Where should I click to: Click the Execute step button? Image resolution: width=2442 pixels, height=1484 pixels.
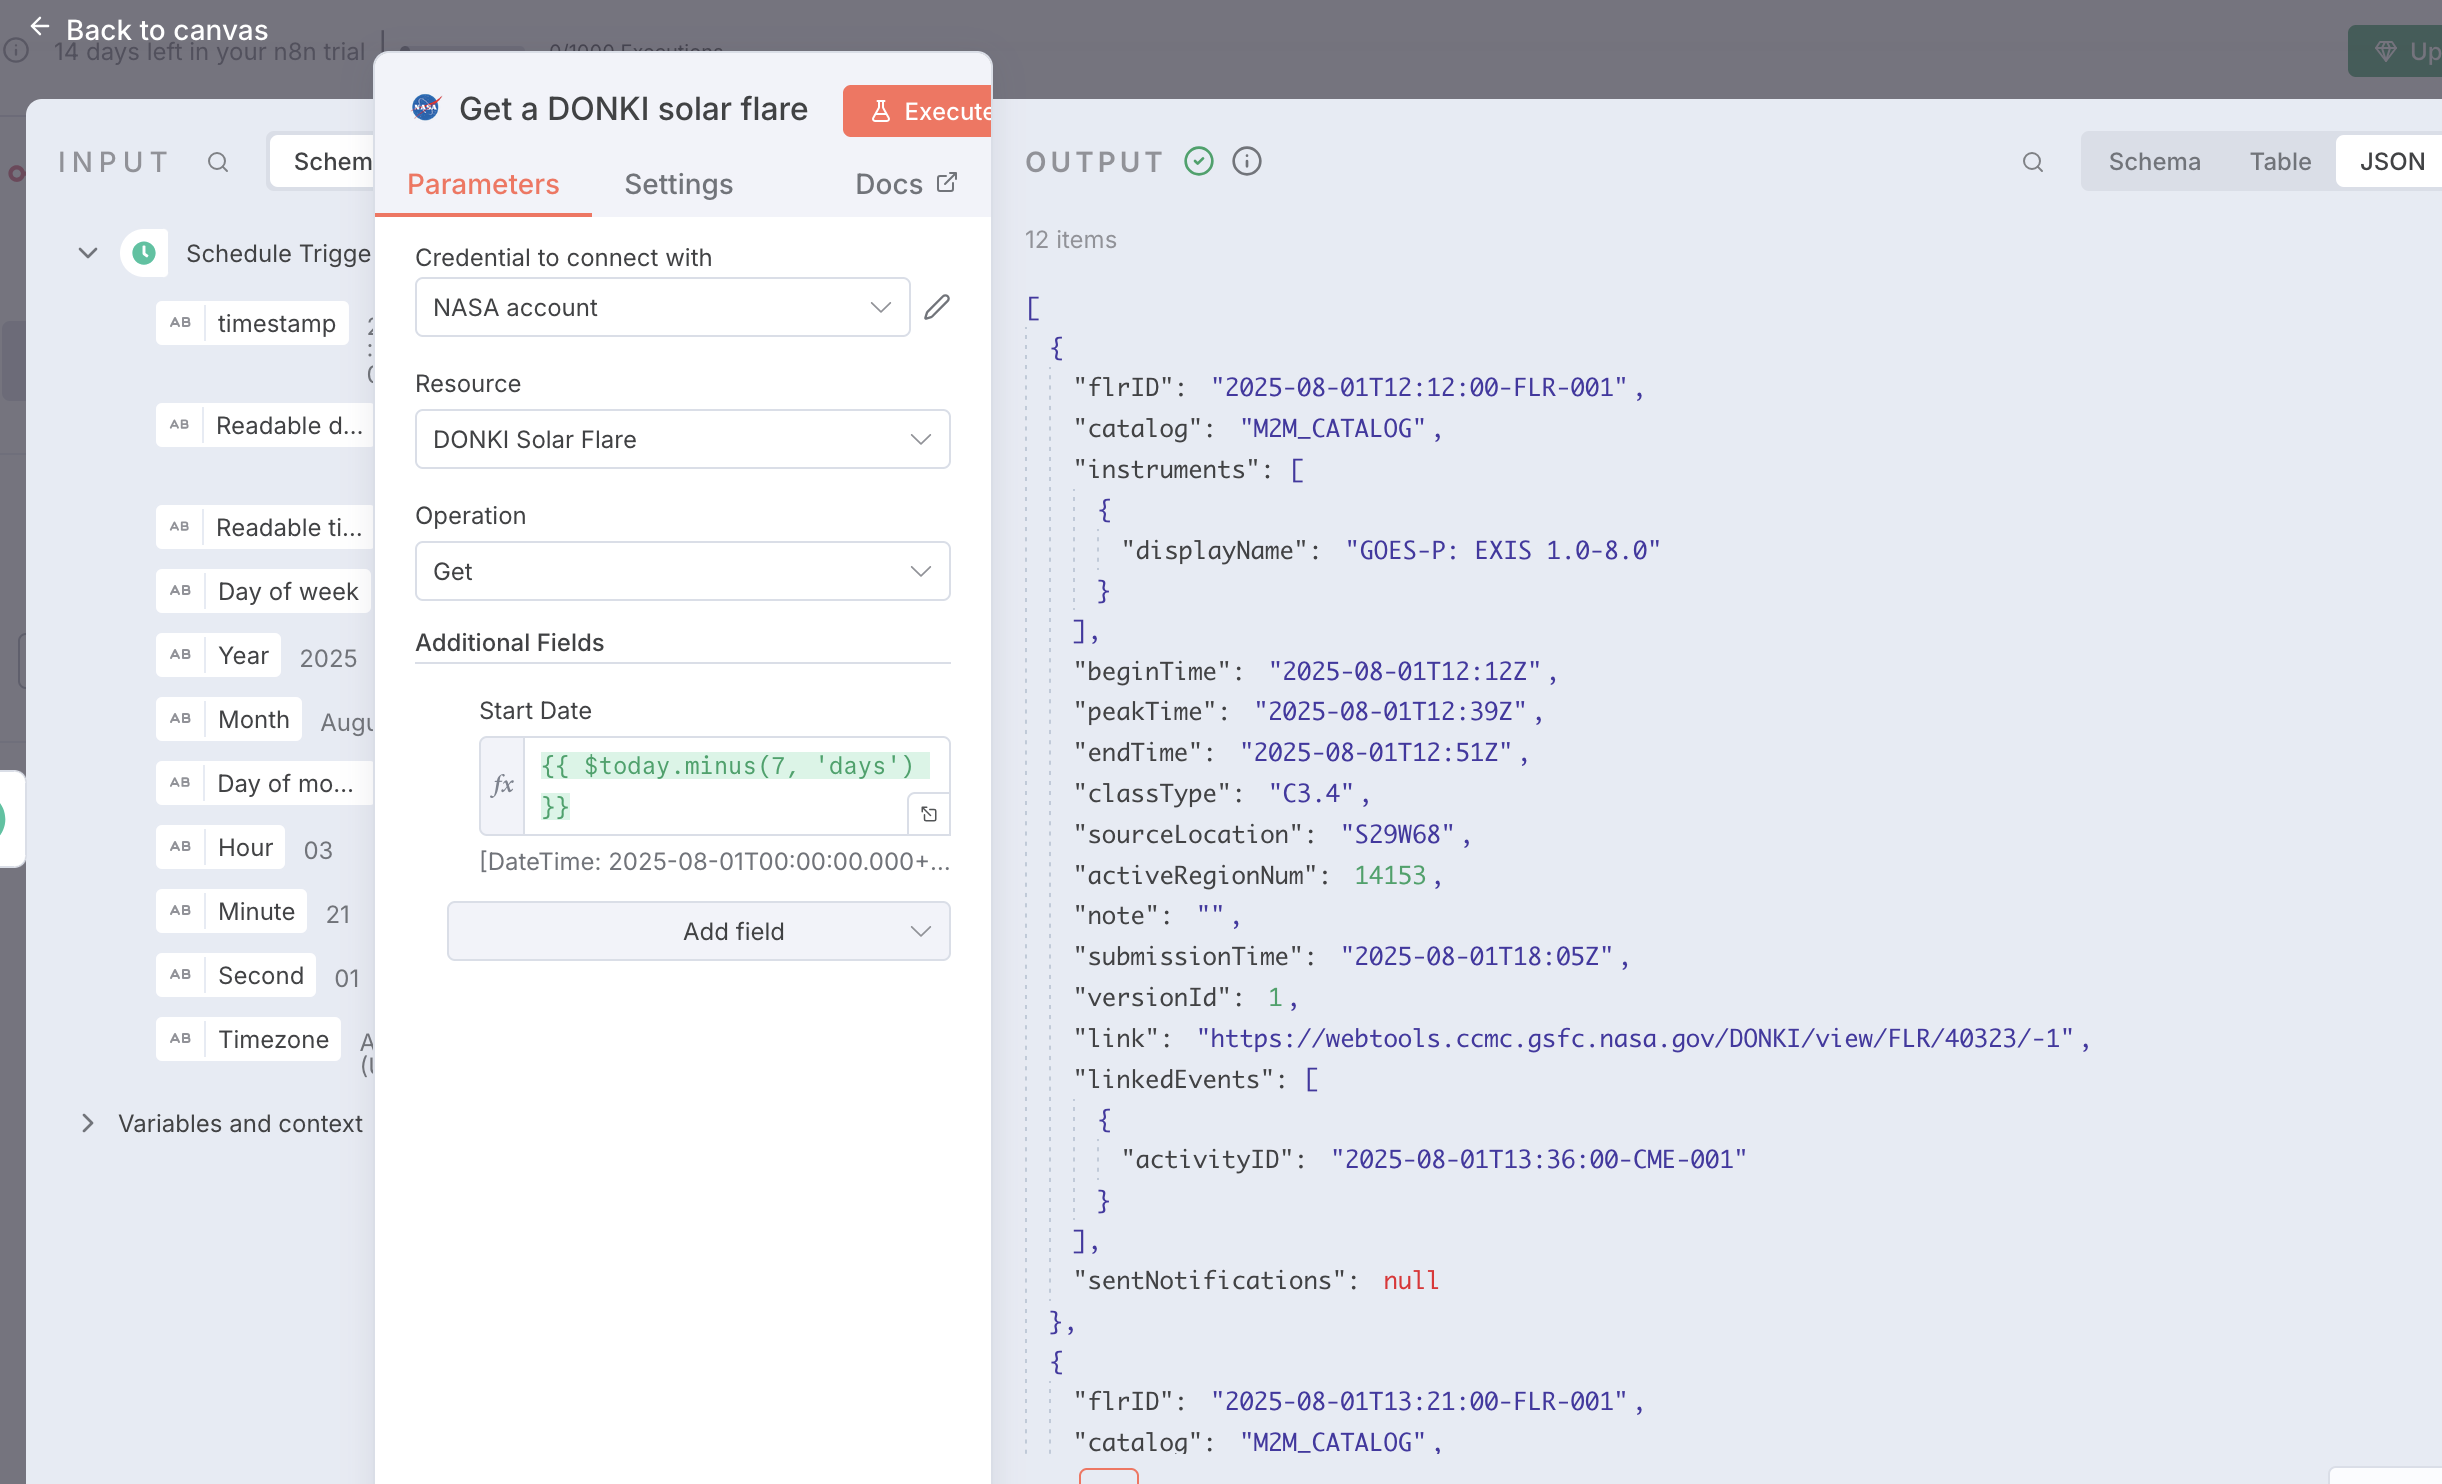click(x=917, y=111)
